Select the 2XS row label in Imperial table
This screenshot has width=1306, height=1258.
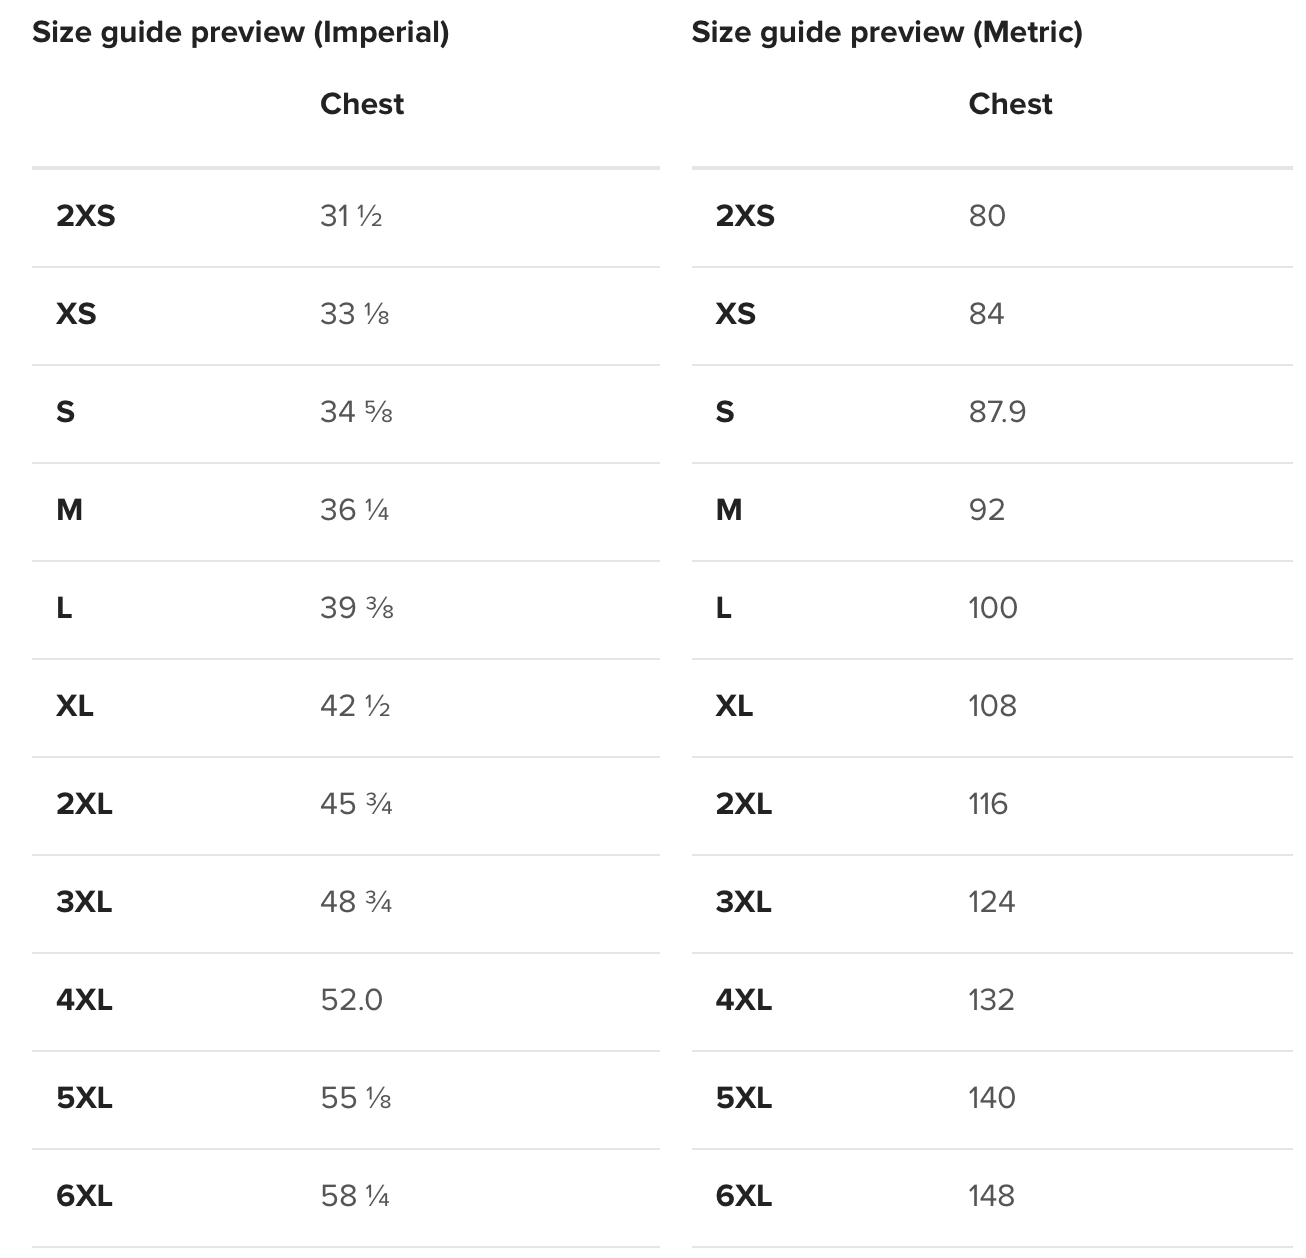(x=85, y=216)
